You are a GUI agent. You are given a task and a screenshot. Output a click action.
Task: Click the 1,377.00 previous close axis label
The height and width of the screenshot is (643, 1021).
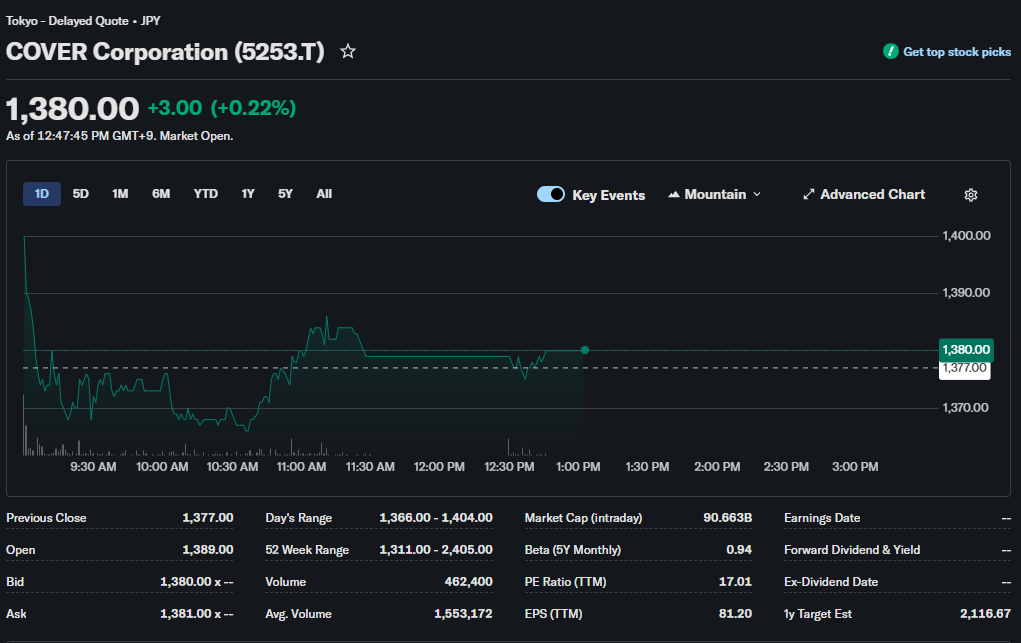(964, 369)
